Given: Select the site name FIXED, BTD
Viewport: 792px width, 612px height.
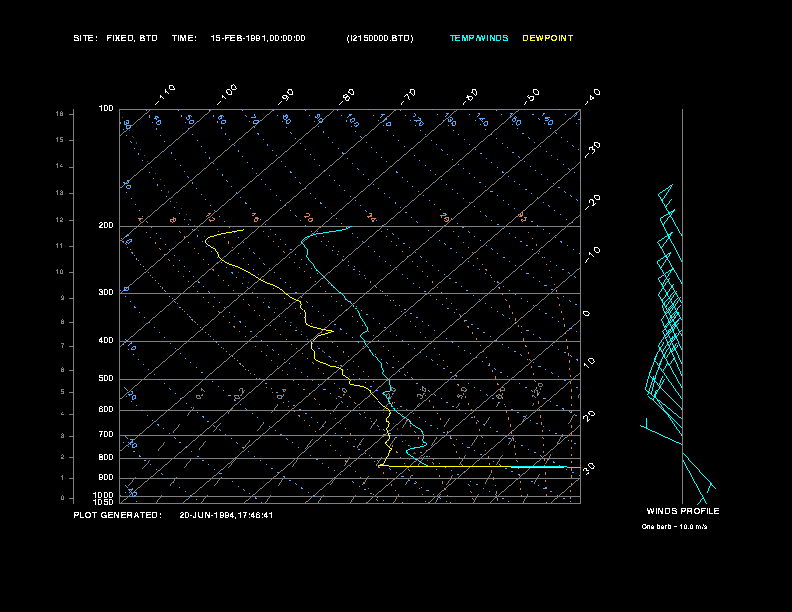Looking at the screenshot, I should (x=132, y=38).
